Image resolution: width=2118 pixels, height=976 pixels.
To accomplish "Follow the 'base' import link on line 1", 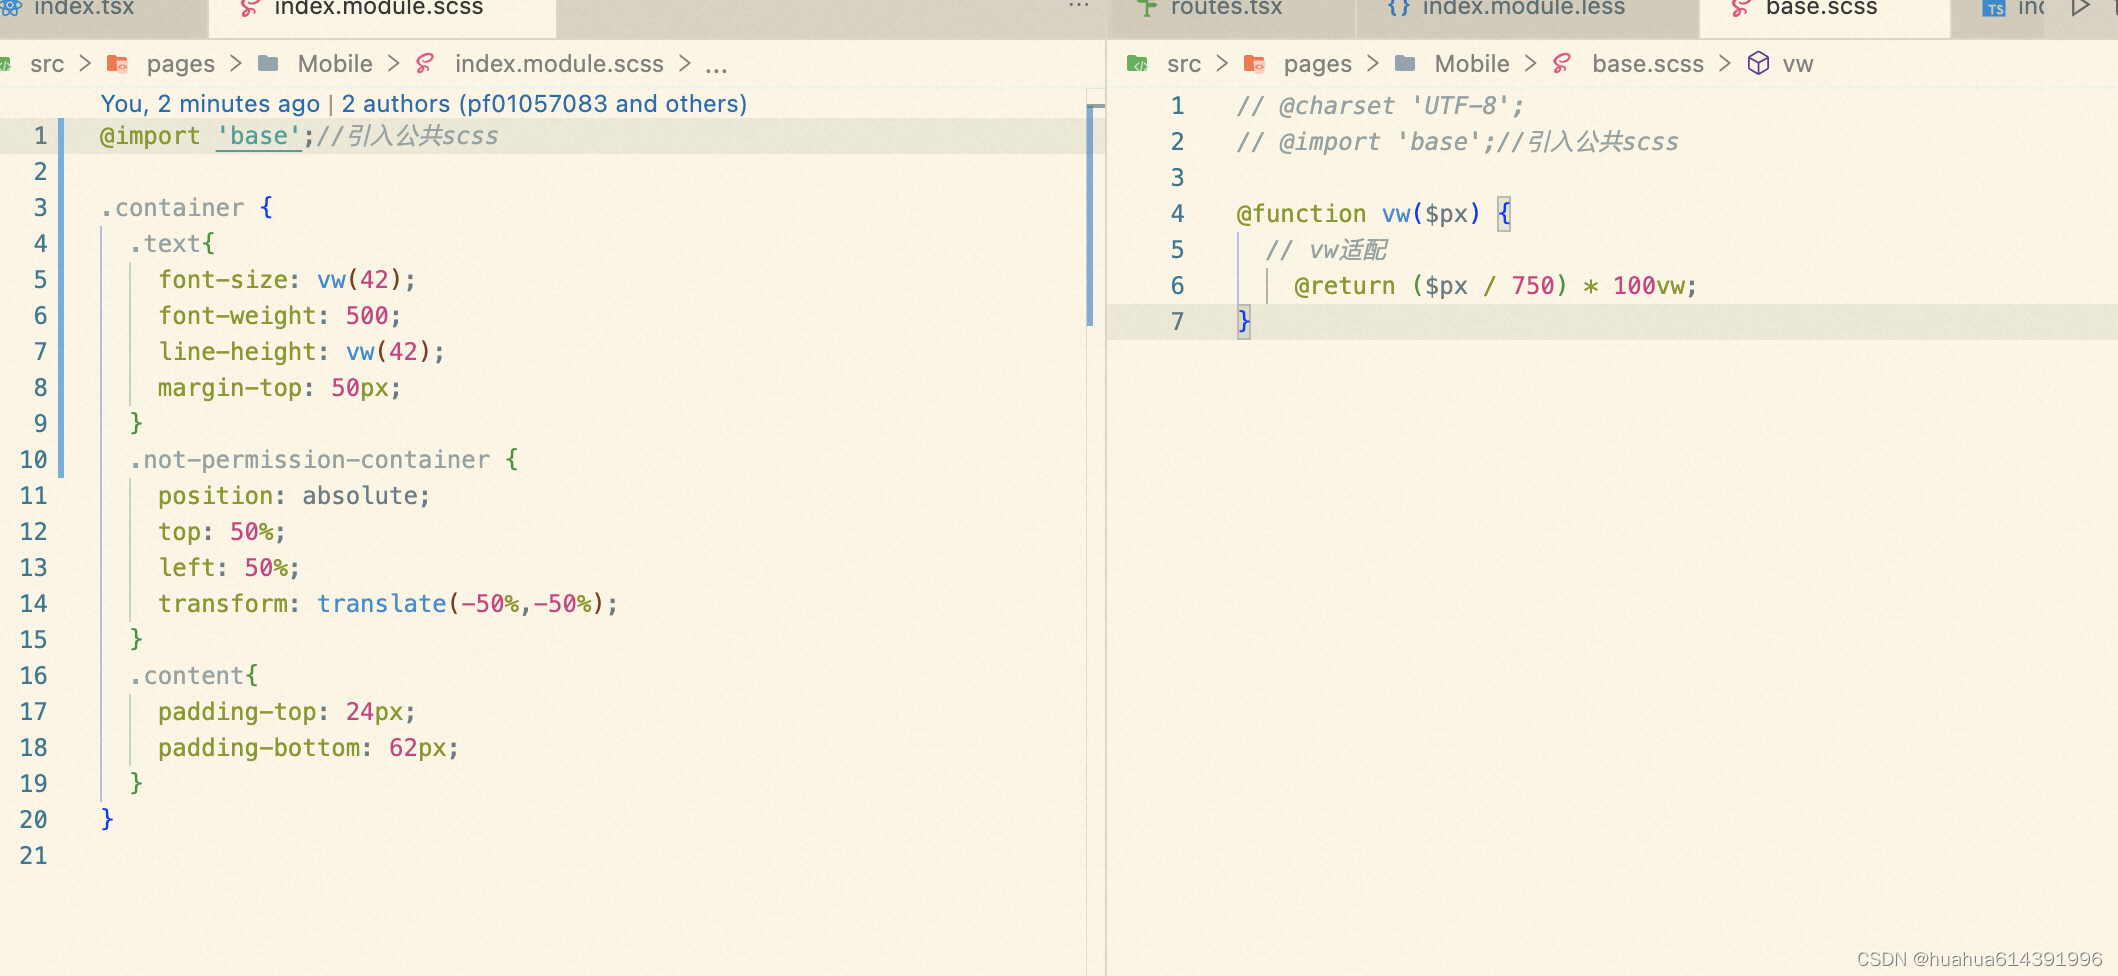I will 259,136.
